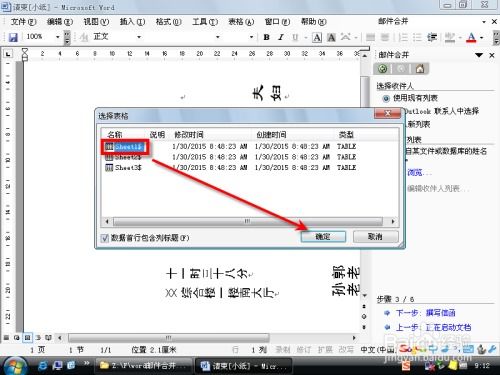Viewport: 500px width, 375px height.
Task: Open the 格式 (Format) menu
Action: 168,22
